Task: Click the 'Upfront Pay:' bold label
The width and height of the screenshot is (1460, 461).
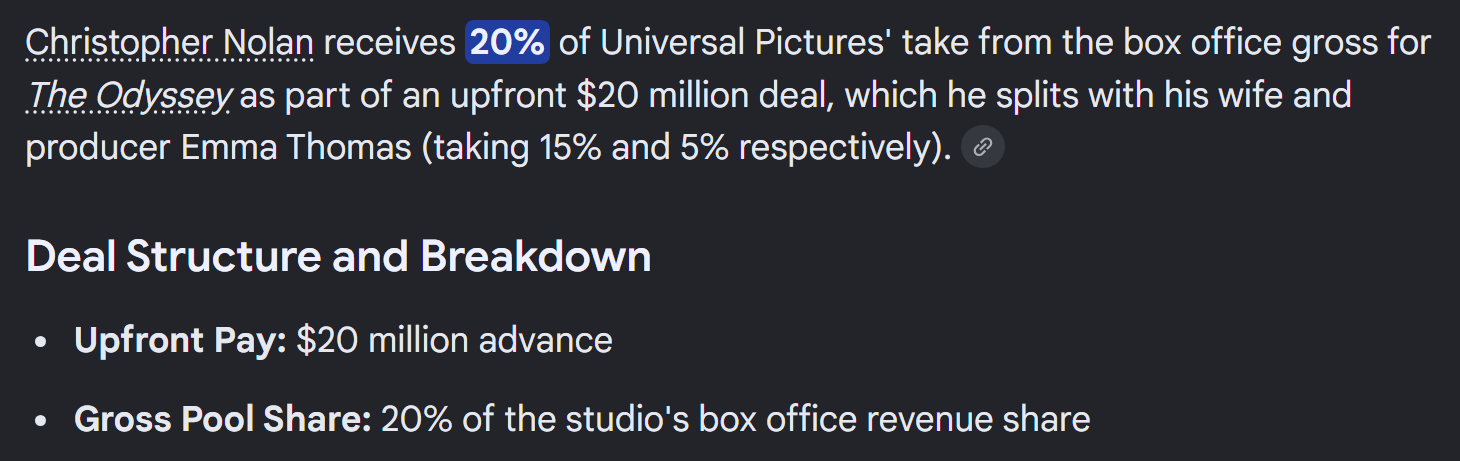Action: [180, 340]
